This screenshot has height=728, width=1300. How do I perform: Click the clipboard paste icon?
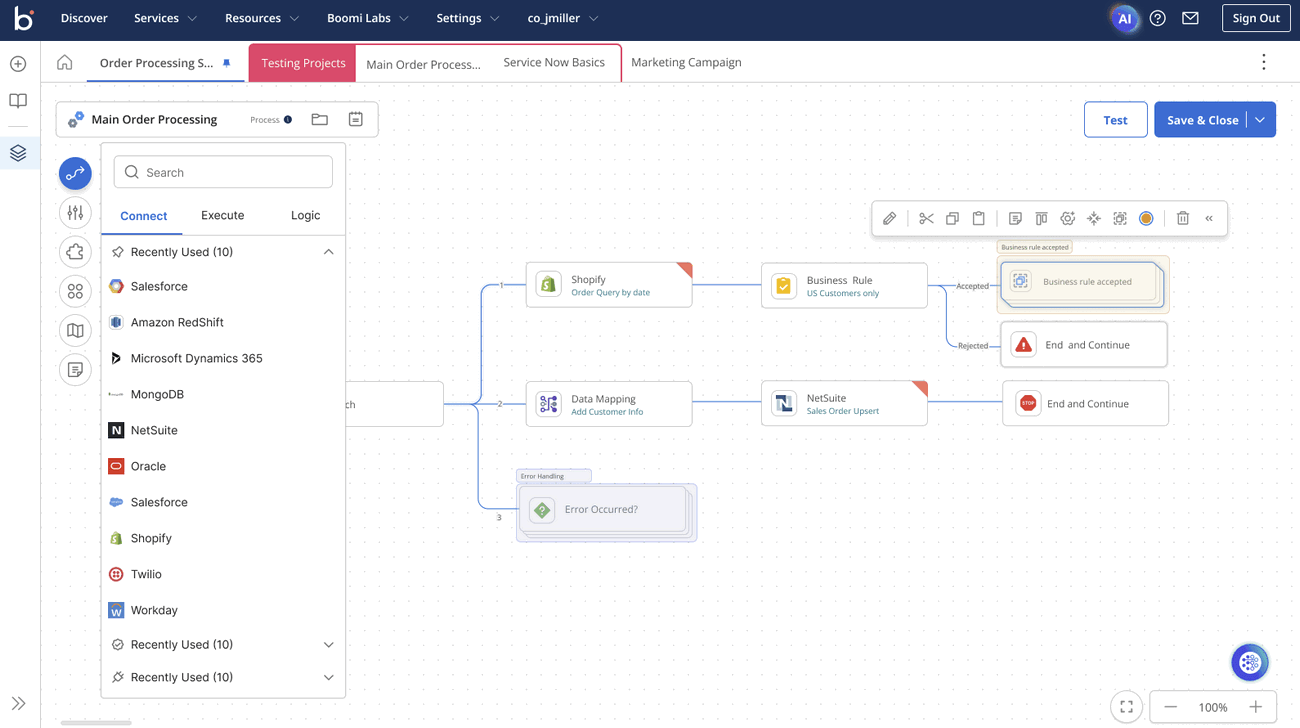979,218
